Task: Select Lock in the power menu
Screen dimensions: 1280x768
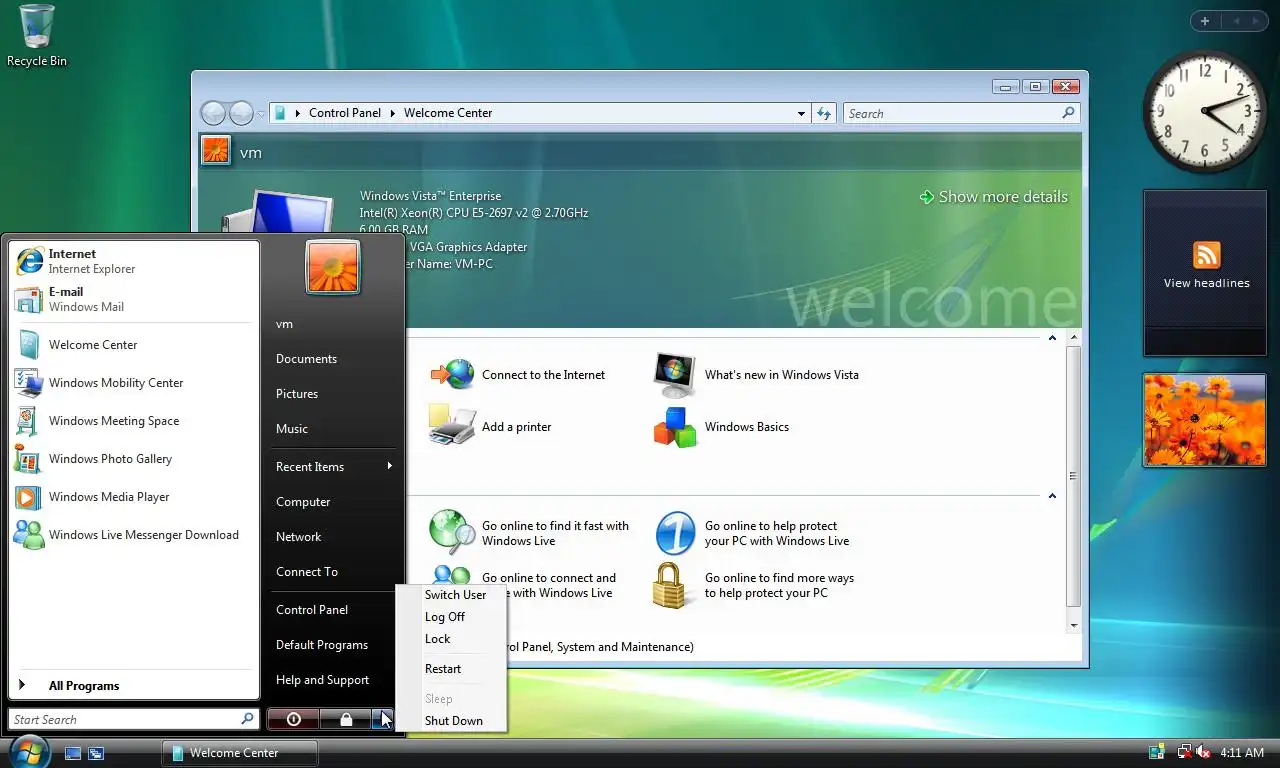Action: click(x=438, y=639)
